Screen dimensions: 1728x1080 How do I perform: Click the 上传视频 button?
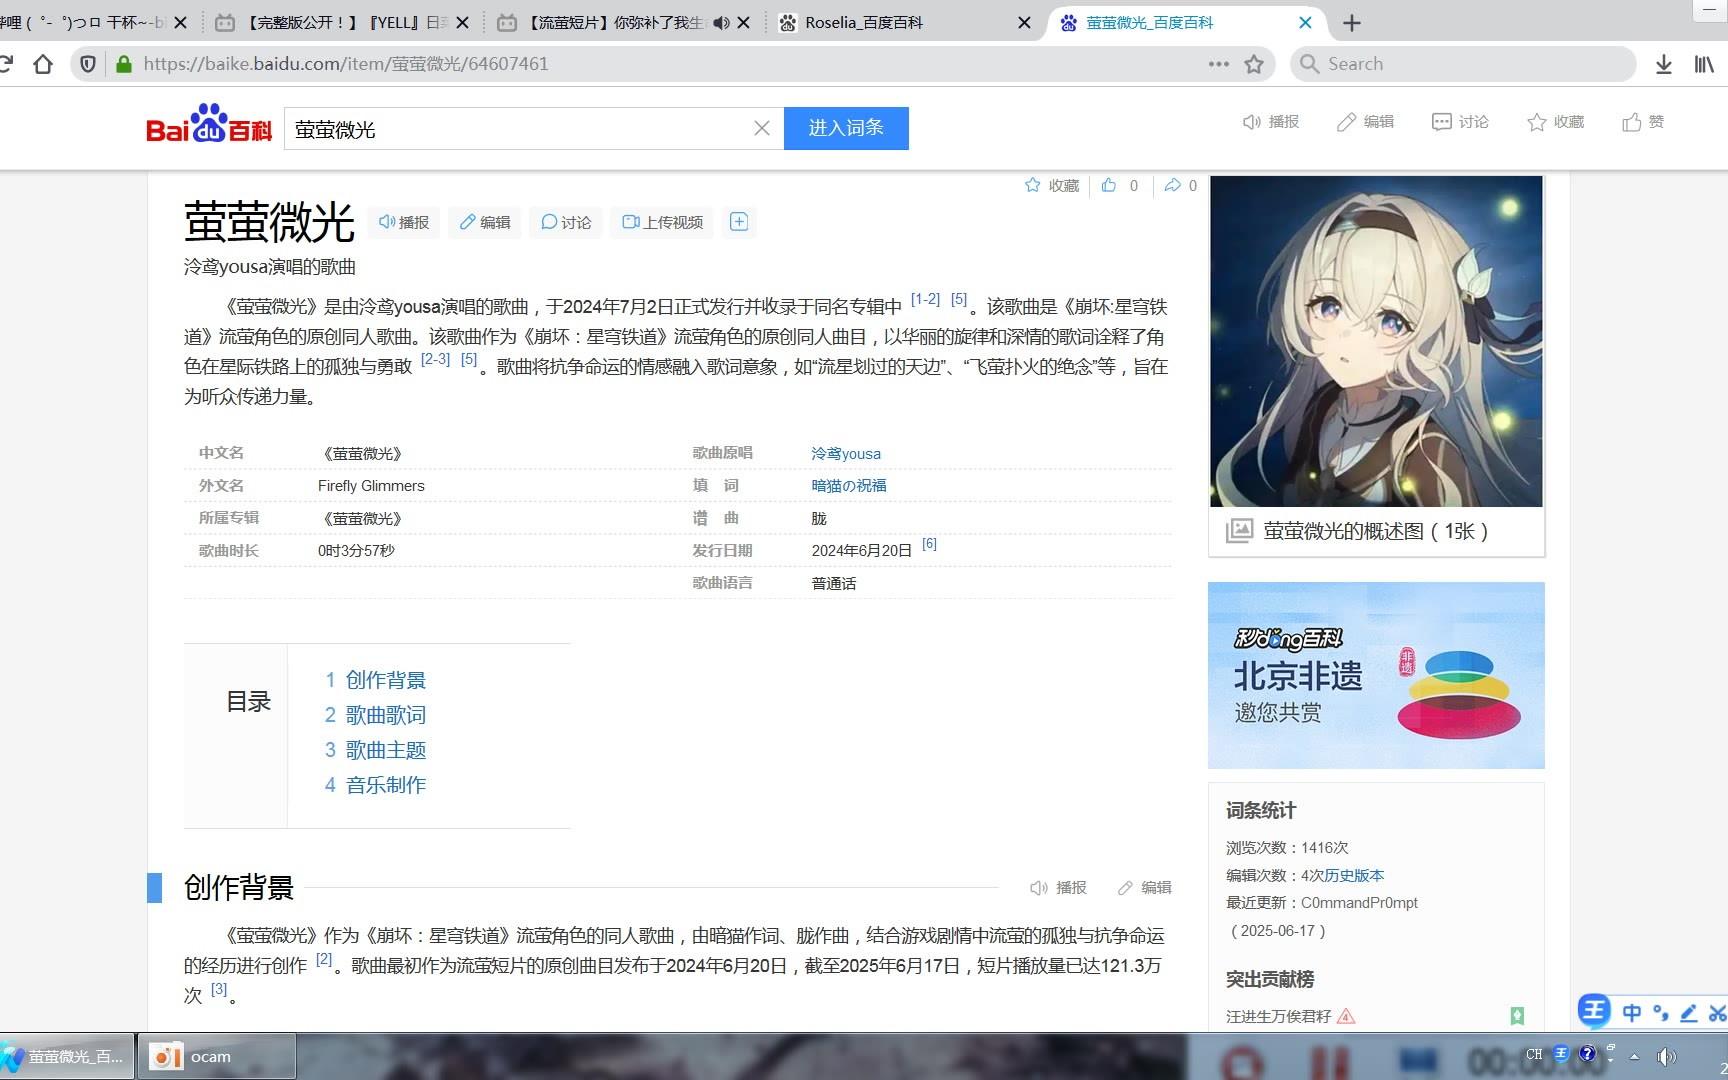coord(663,222)
